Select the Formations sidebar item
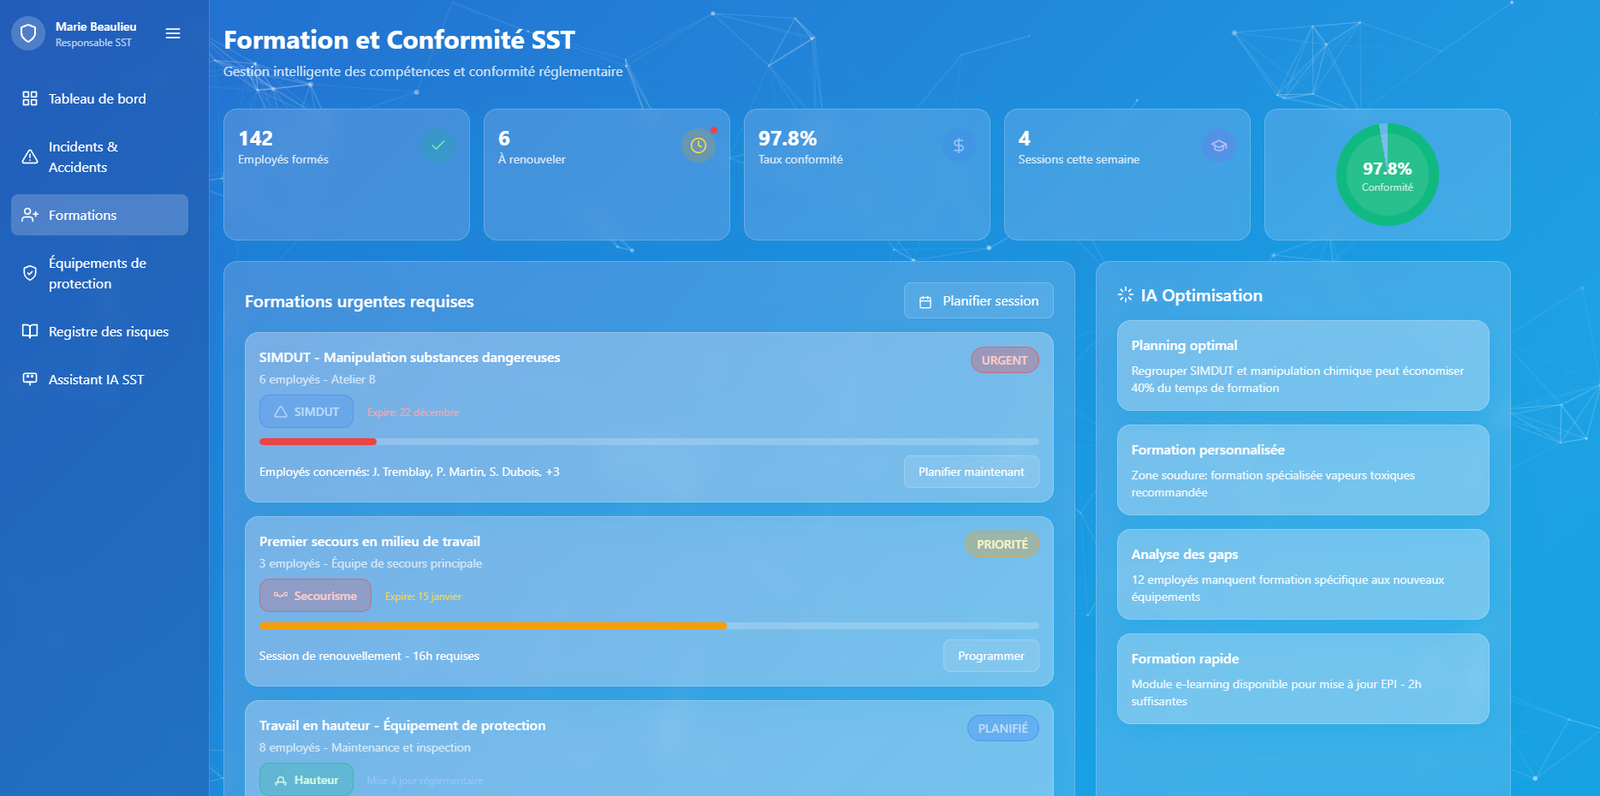 point(83,215)
